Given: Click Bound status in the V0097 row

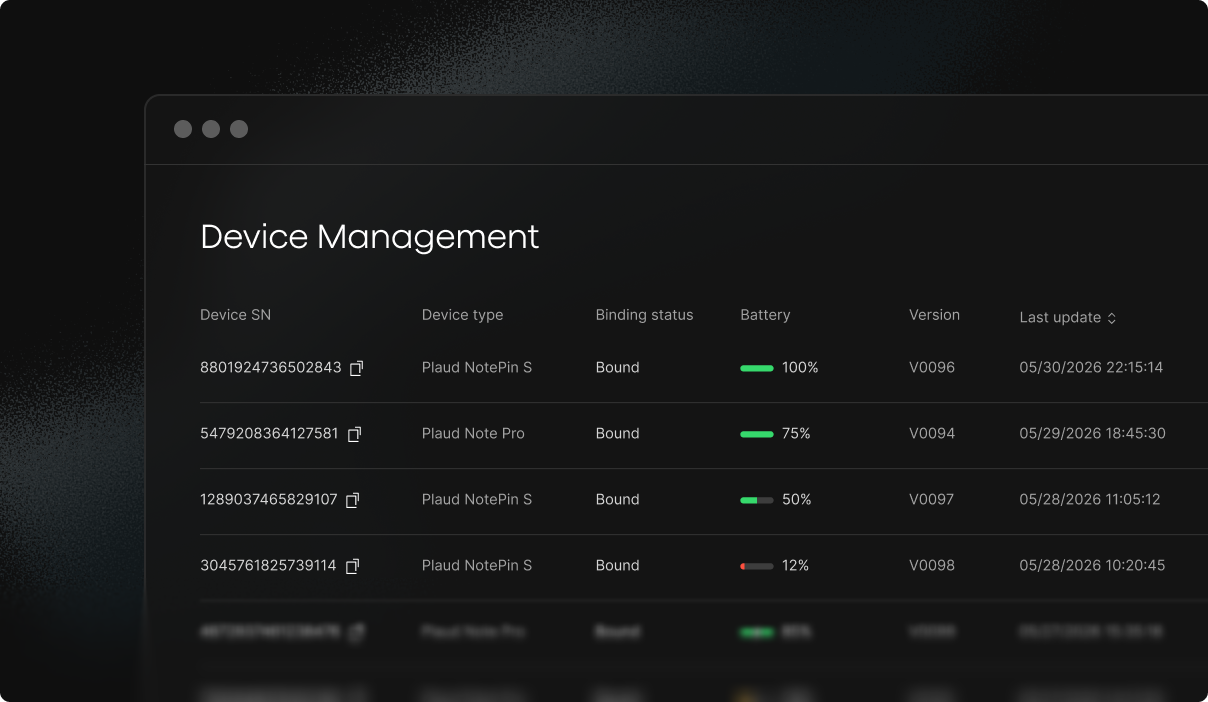Looking at the screenshot, I should [x=617, y=500].
